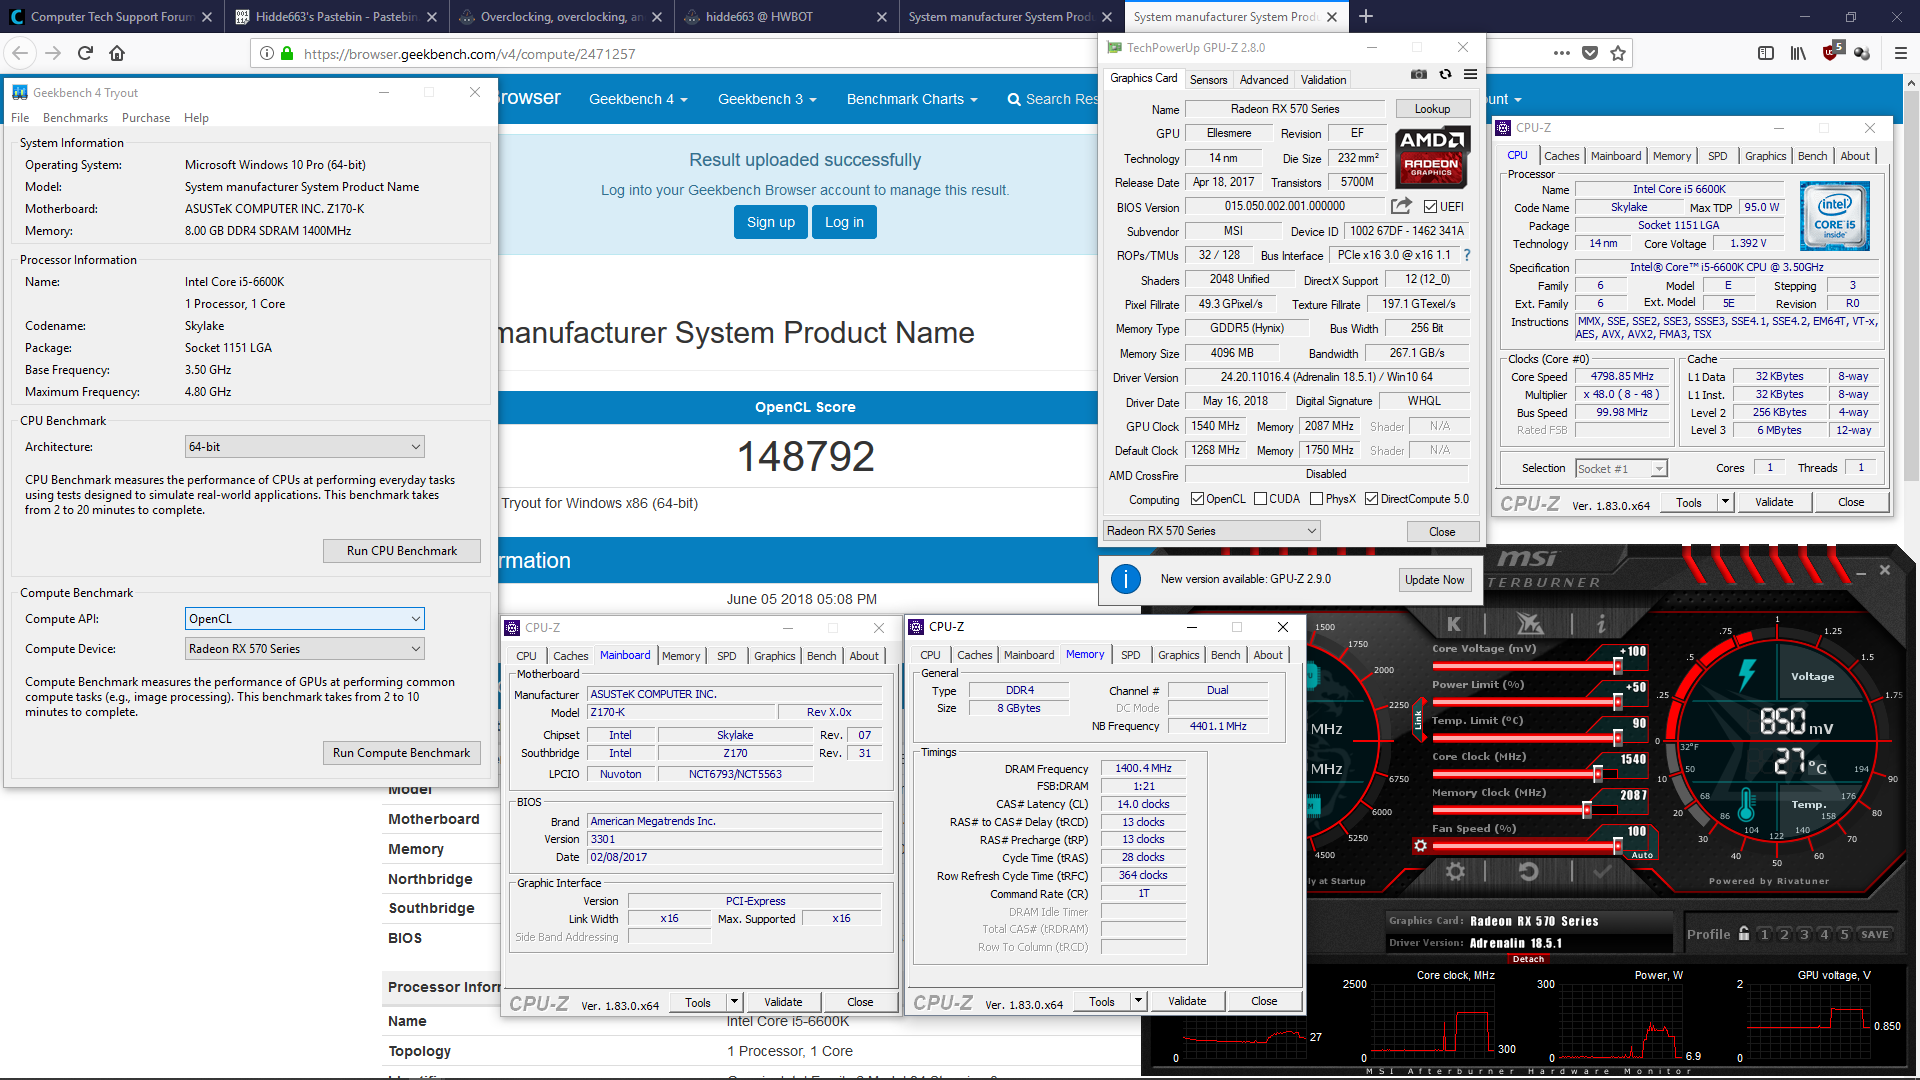Open the Help menu in Geekbench Tryout
1920x1080 pixels.
click(x=196, y=118)
